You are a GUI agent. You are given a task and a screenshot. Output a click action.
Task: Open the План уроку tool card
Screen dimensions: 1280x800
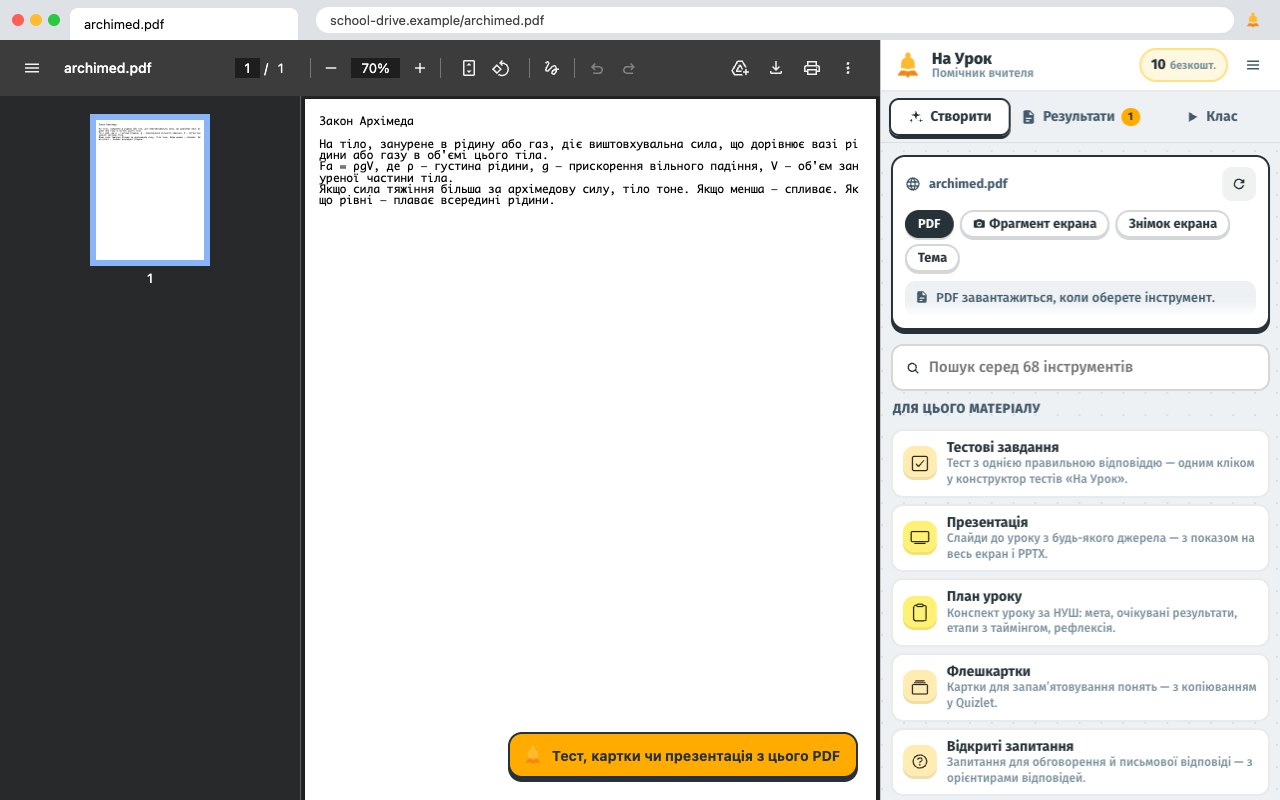1080,612
